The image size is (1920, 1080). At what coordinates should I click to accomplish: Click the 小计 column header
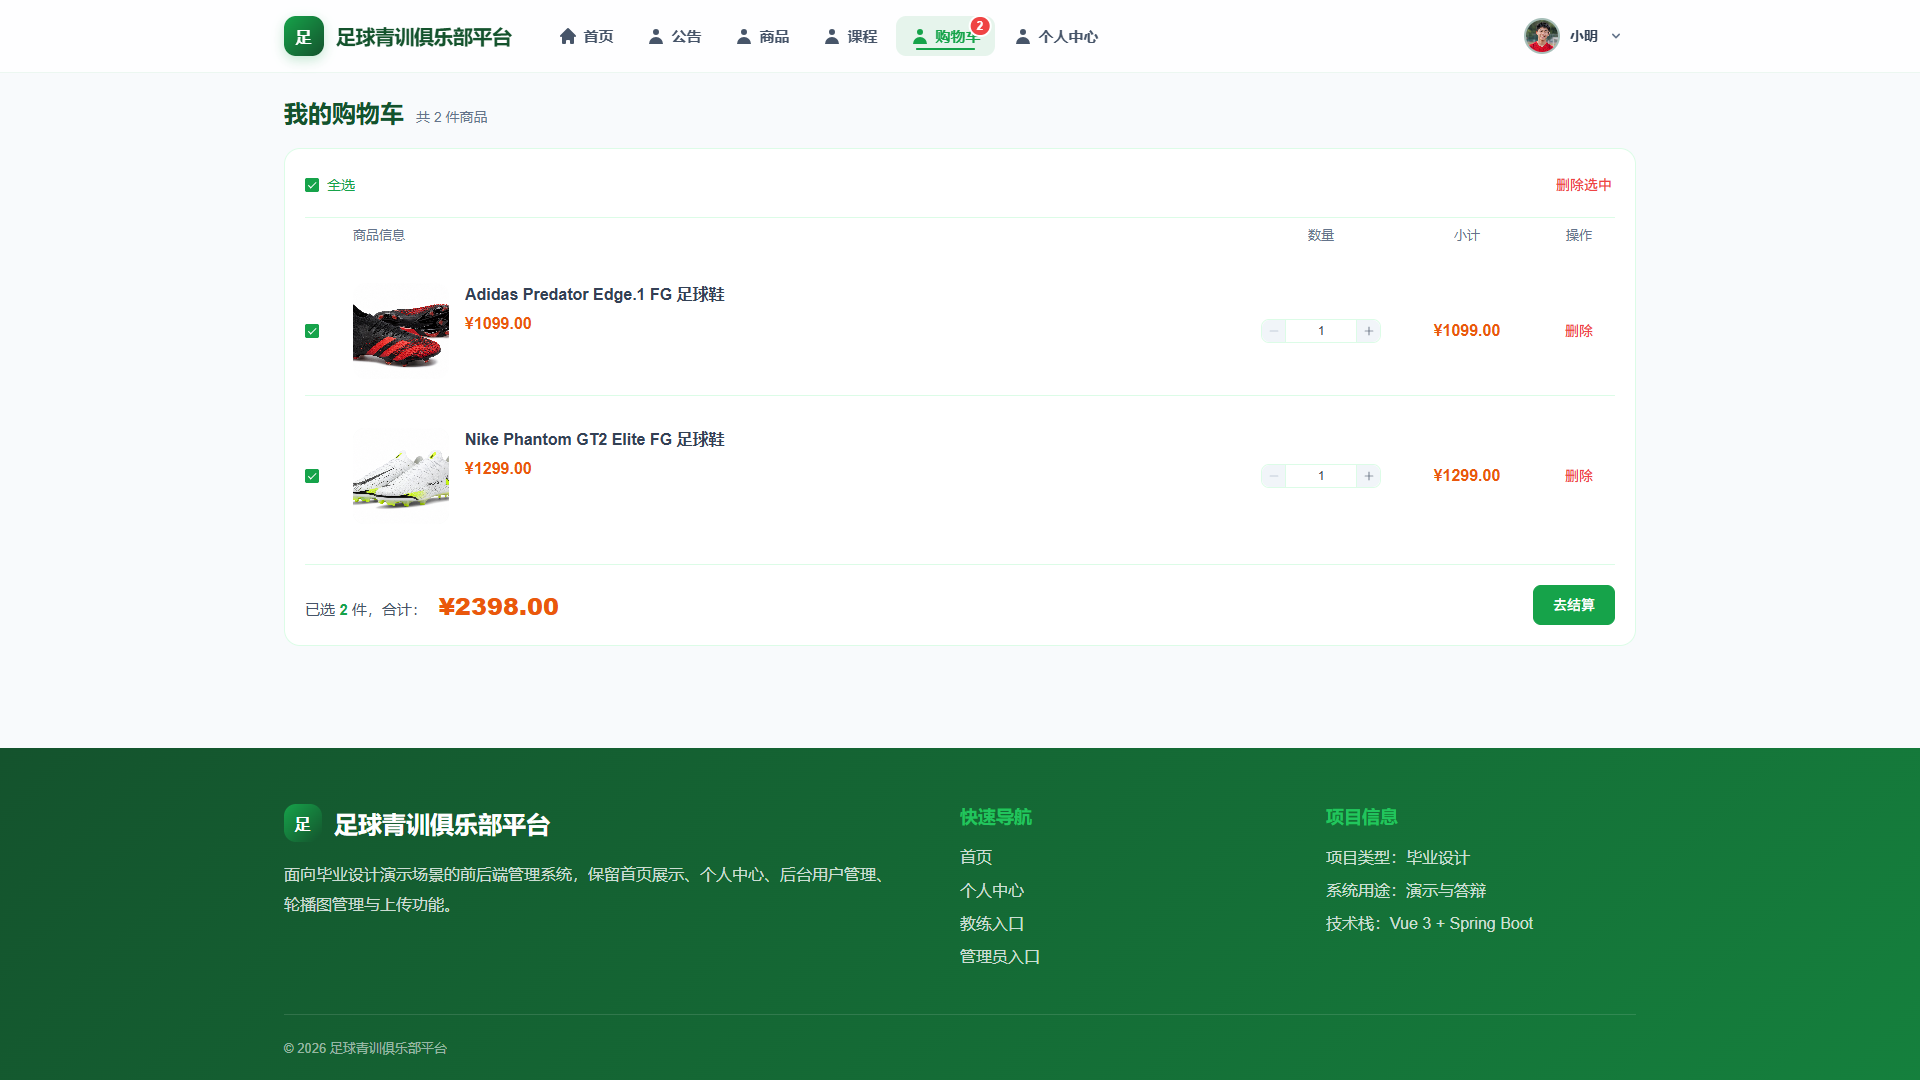[1467, 235]
